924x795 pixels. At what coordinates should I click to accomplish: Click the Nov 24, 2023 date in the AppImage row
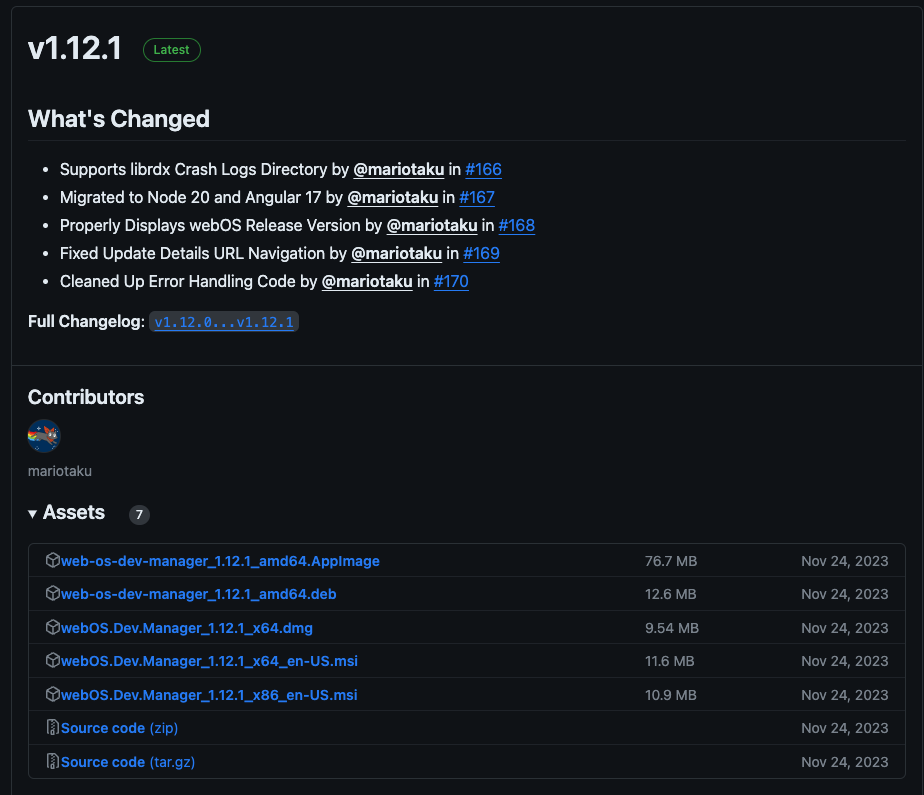coord(844,561)
